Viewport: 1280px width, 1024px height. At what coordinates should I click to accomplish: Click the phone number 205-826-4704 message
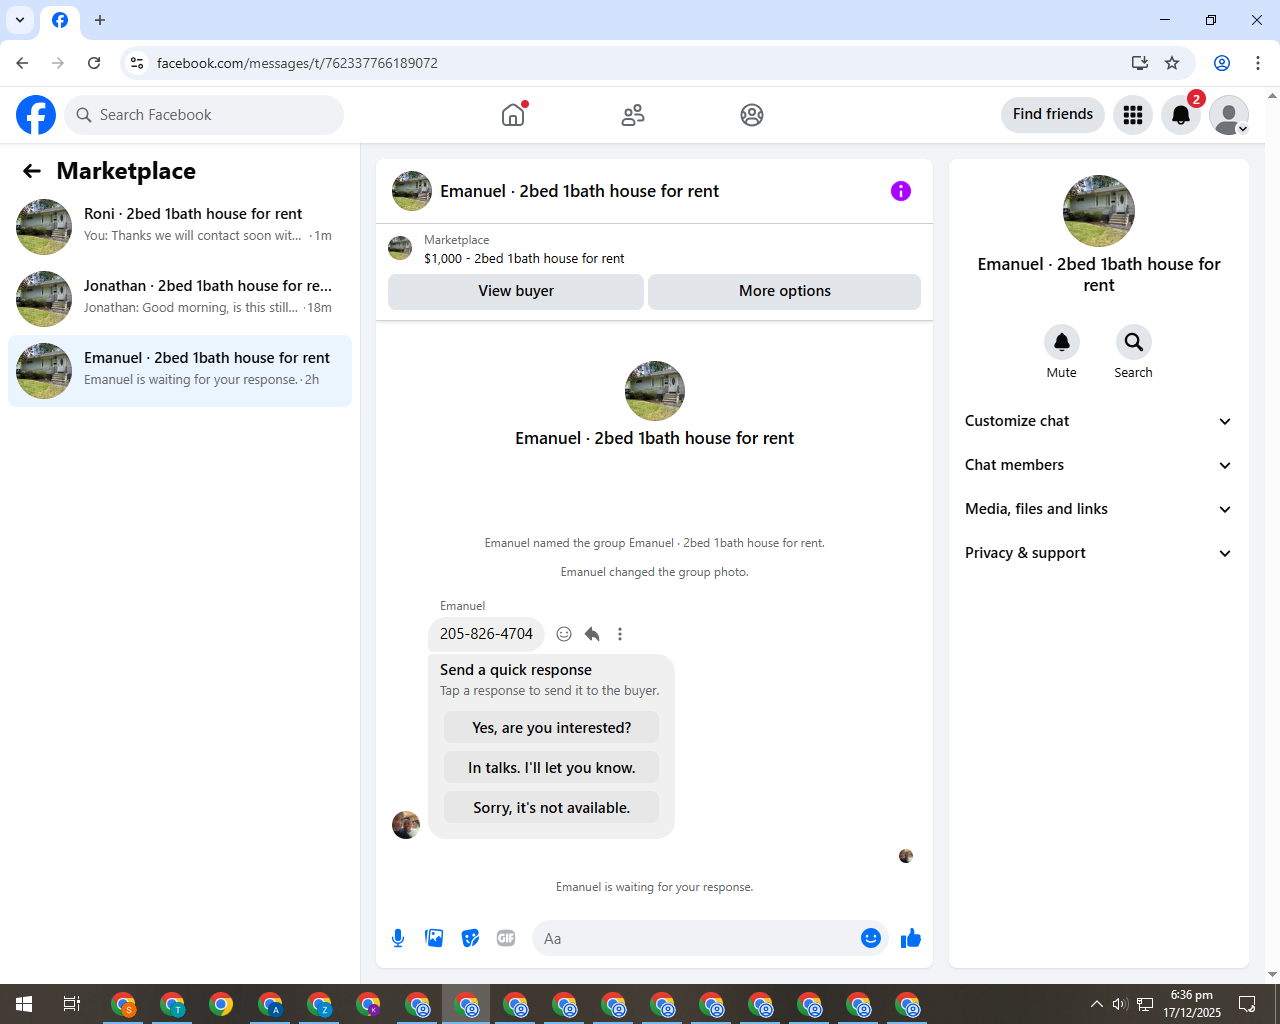pyautogui.click(x=486, y=634)
